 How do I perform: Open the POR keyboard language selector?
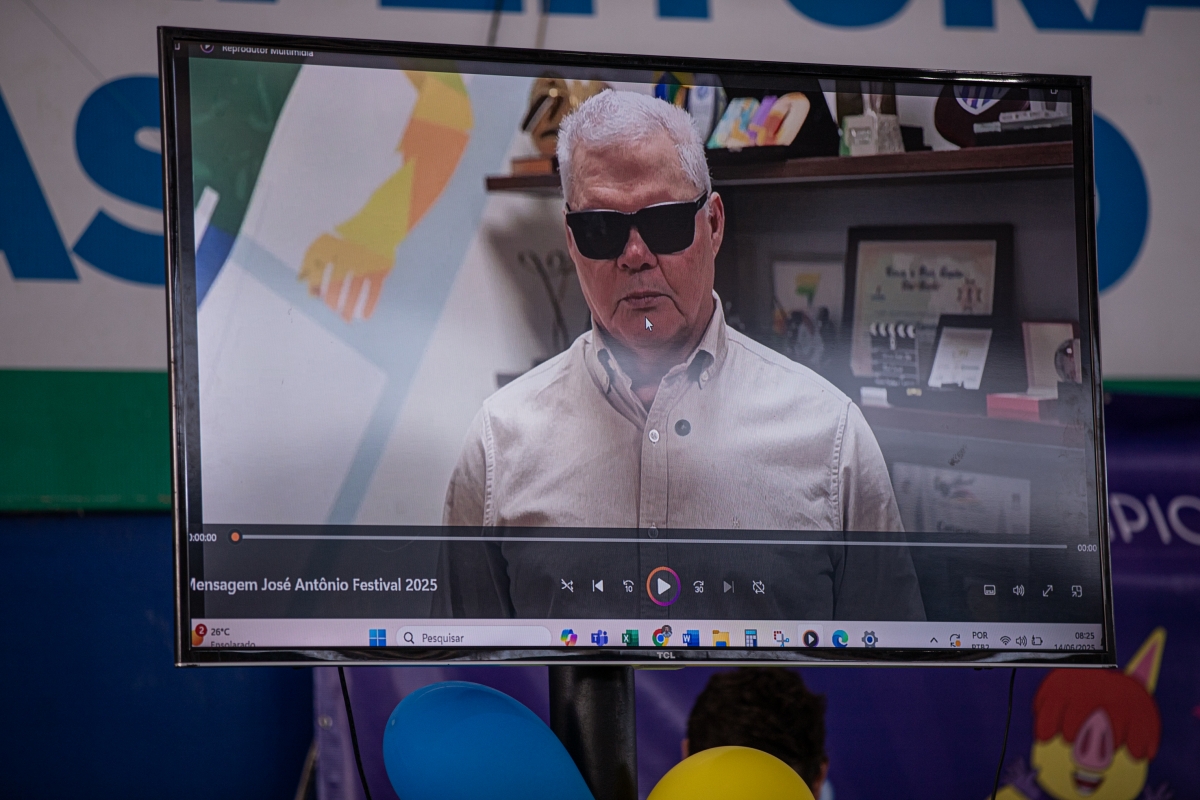[x=980, y=640]
